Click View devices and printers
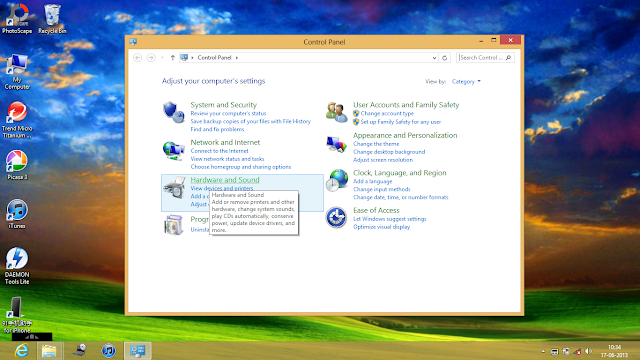640x360 pixels. click(x=222, y=188)
